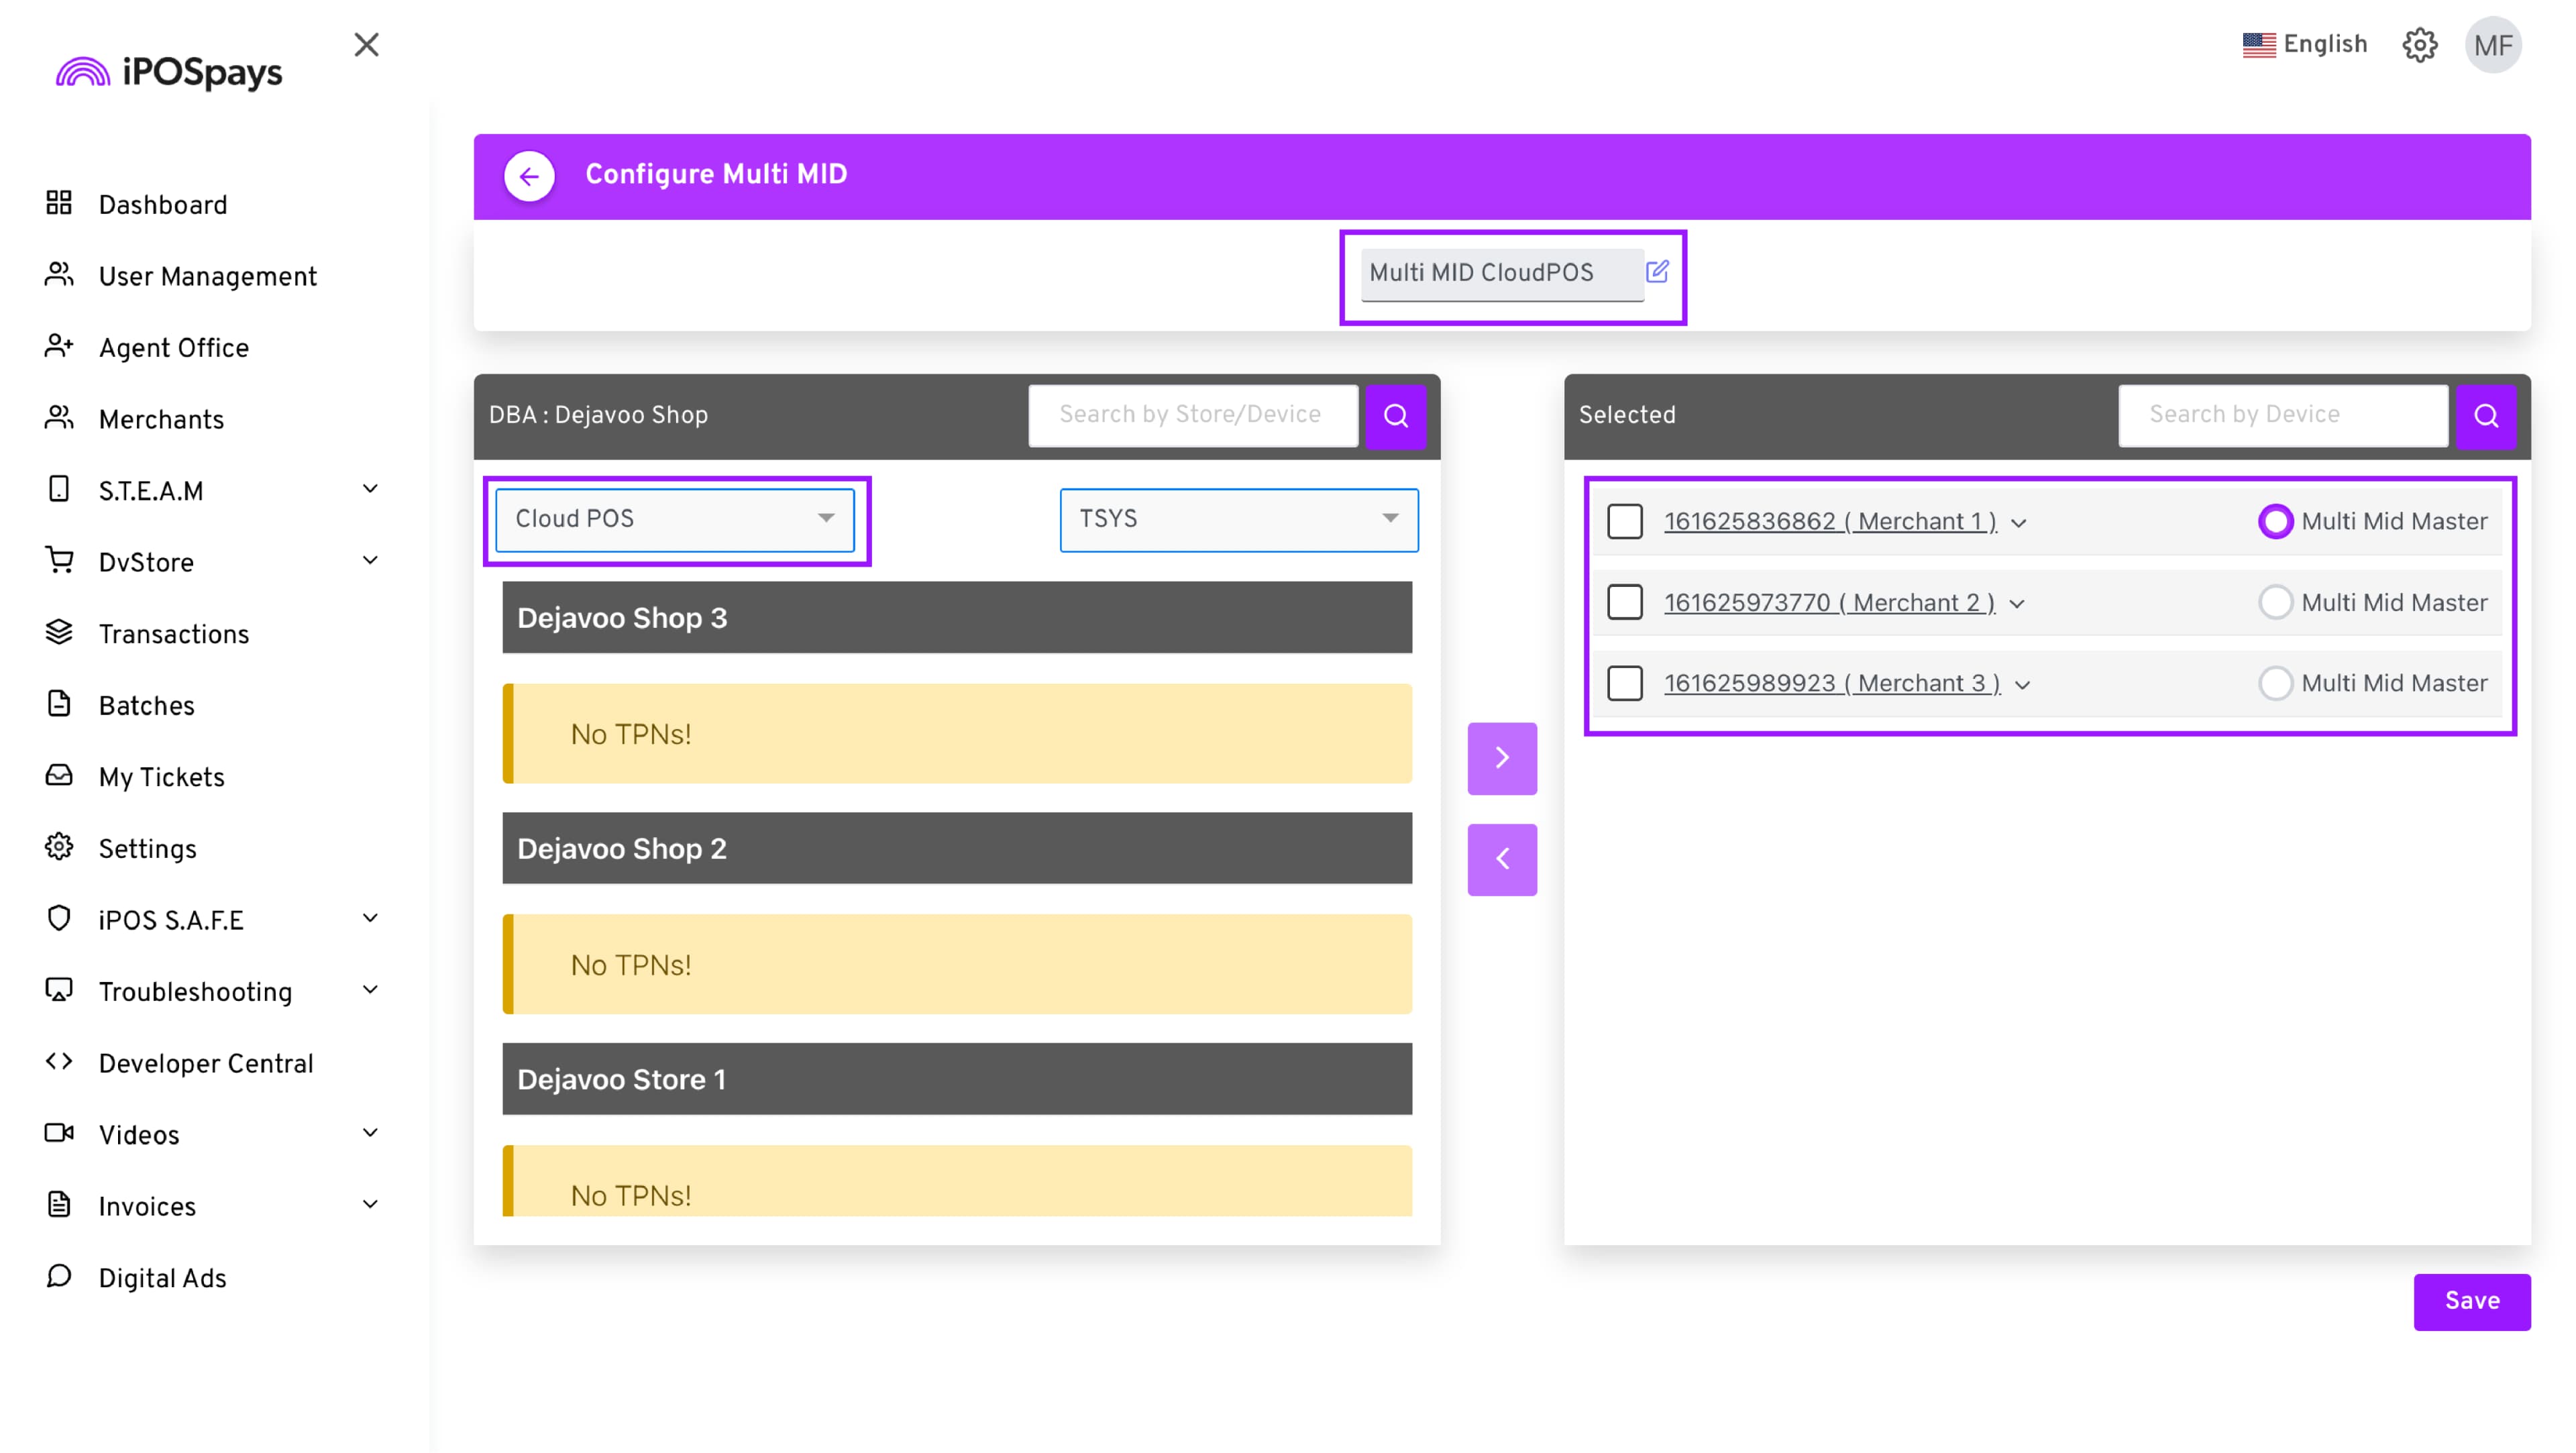Switch language via the English selector
This screenshot has height=1453, width=2576.
coord(2304,45)
